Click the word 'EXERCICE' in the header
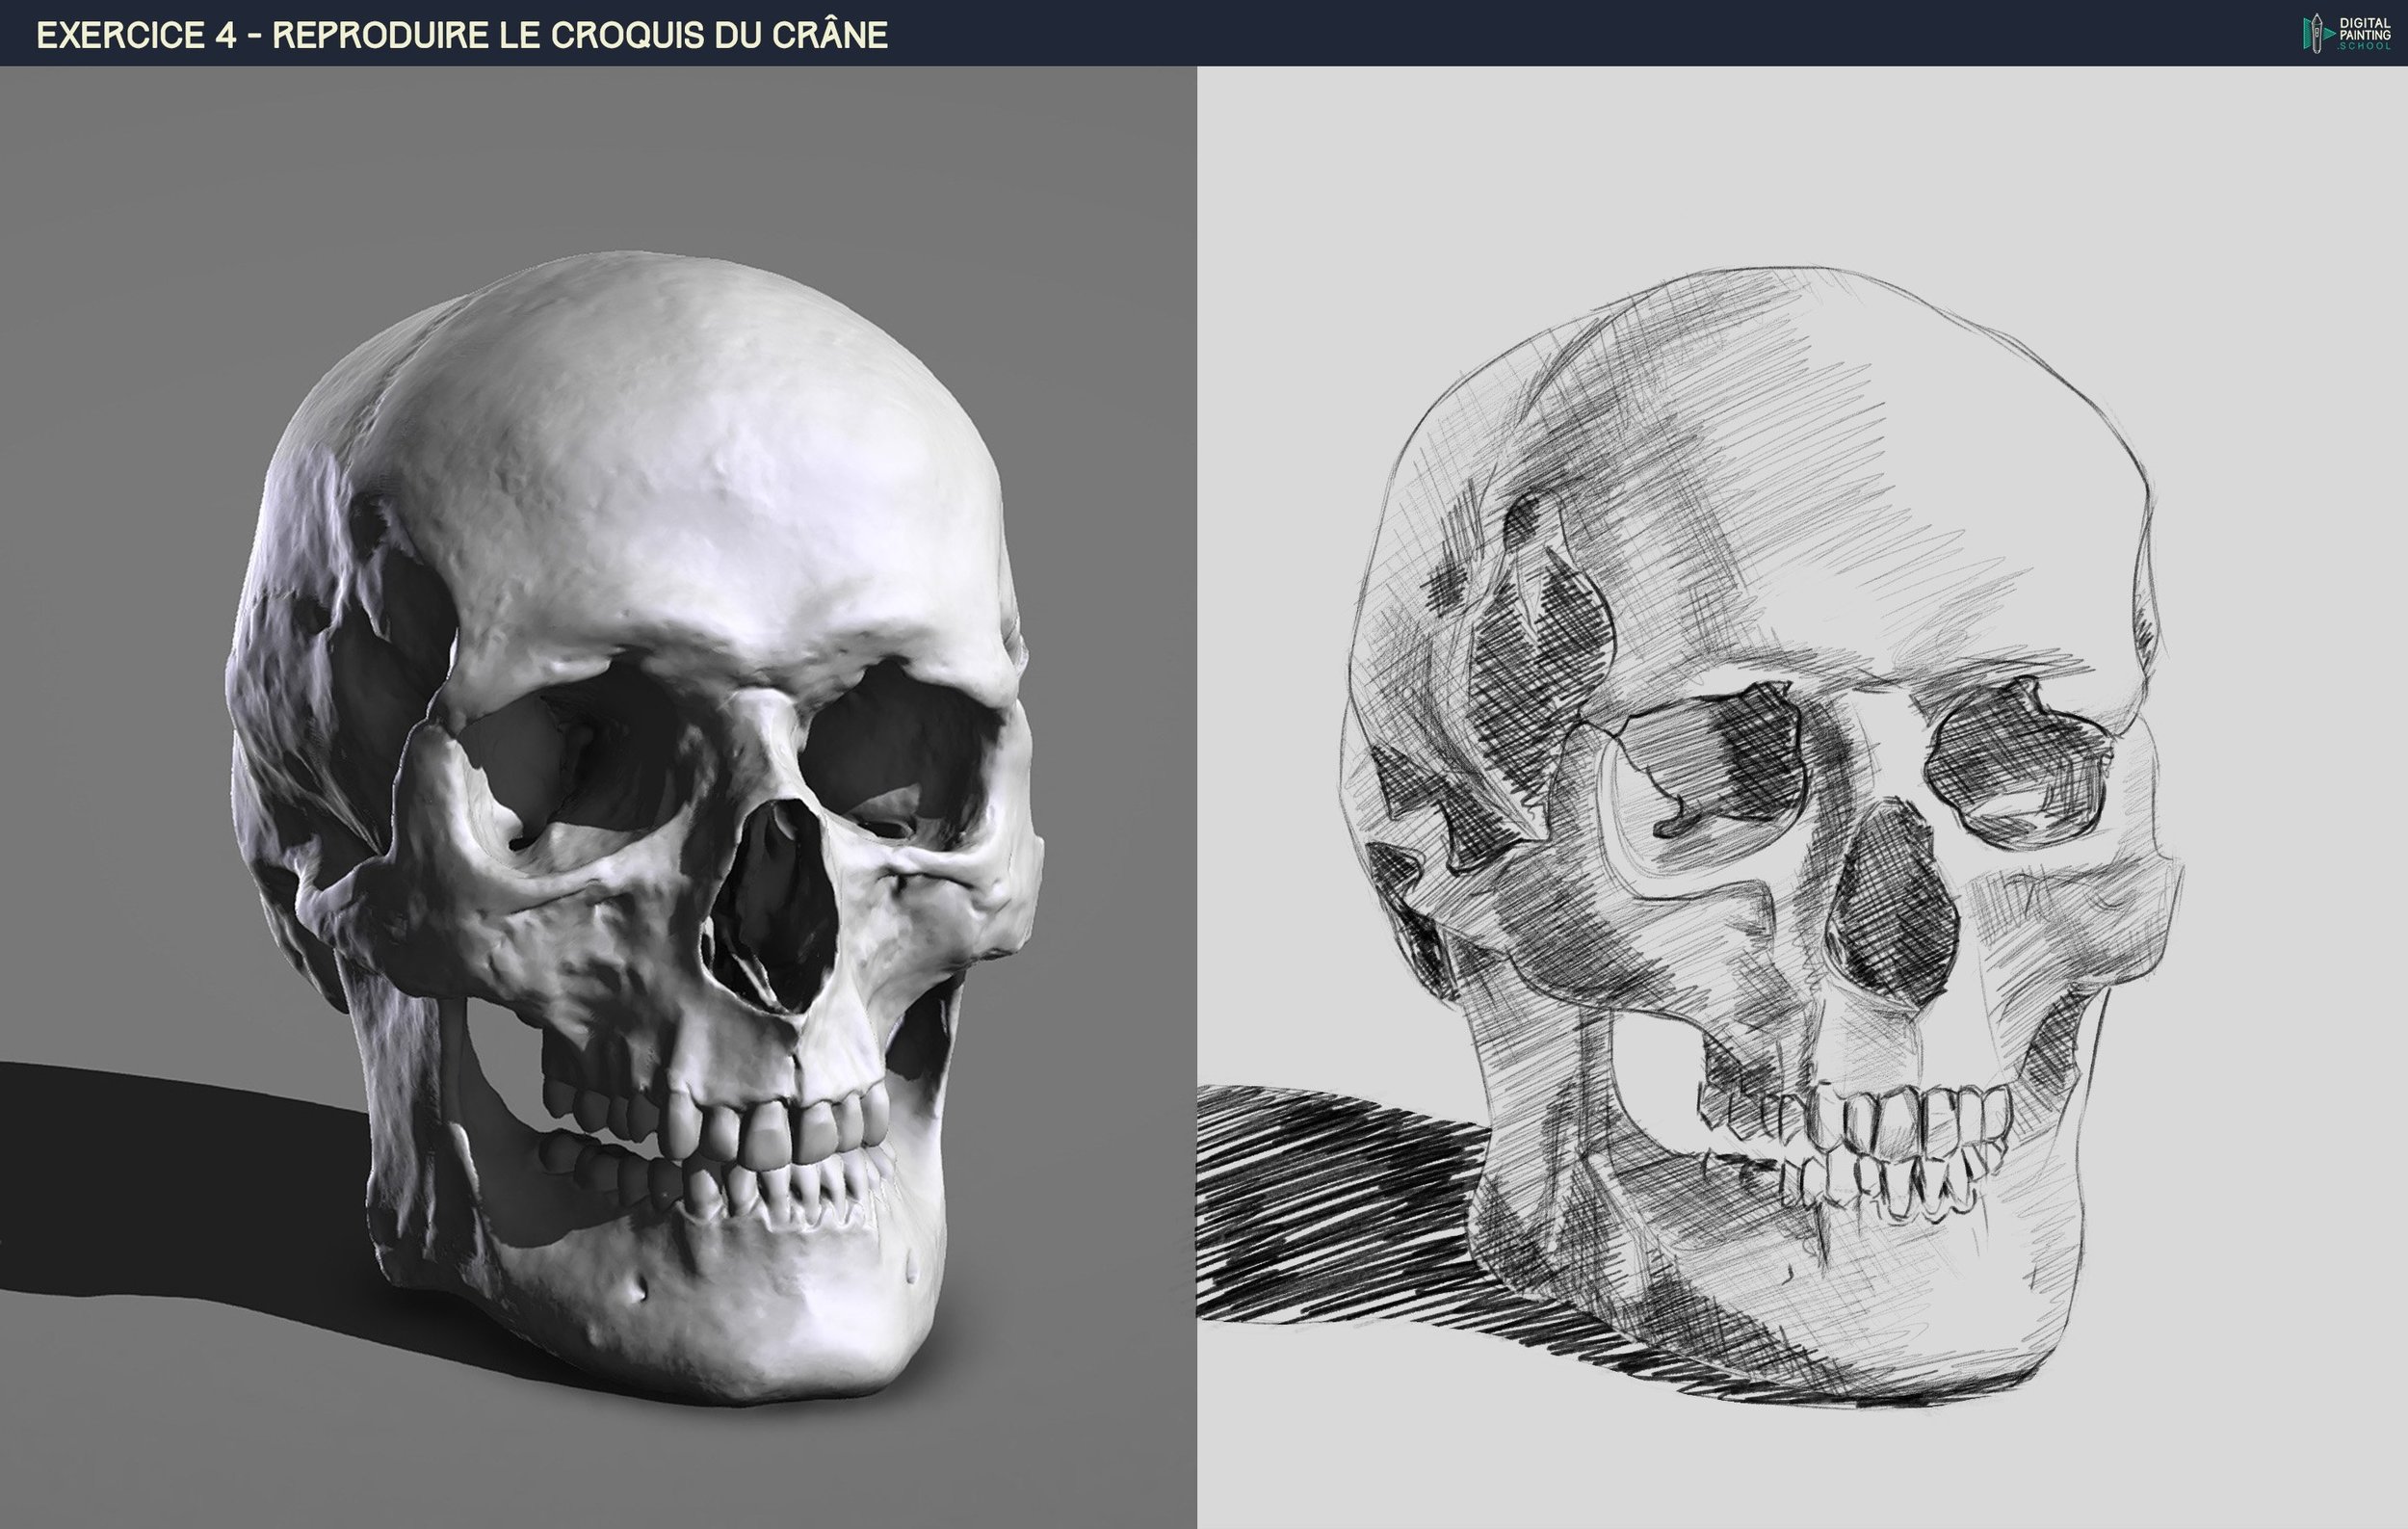This screenshot has height=1529, width=2408. [x=122, y=35]
